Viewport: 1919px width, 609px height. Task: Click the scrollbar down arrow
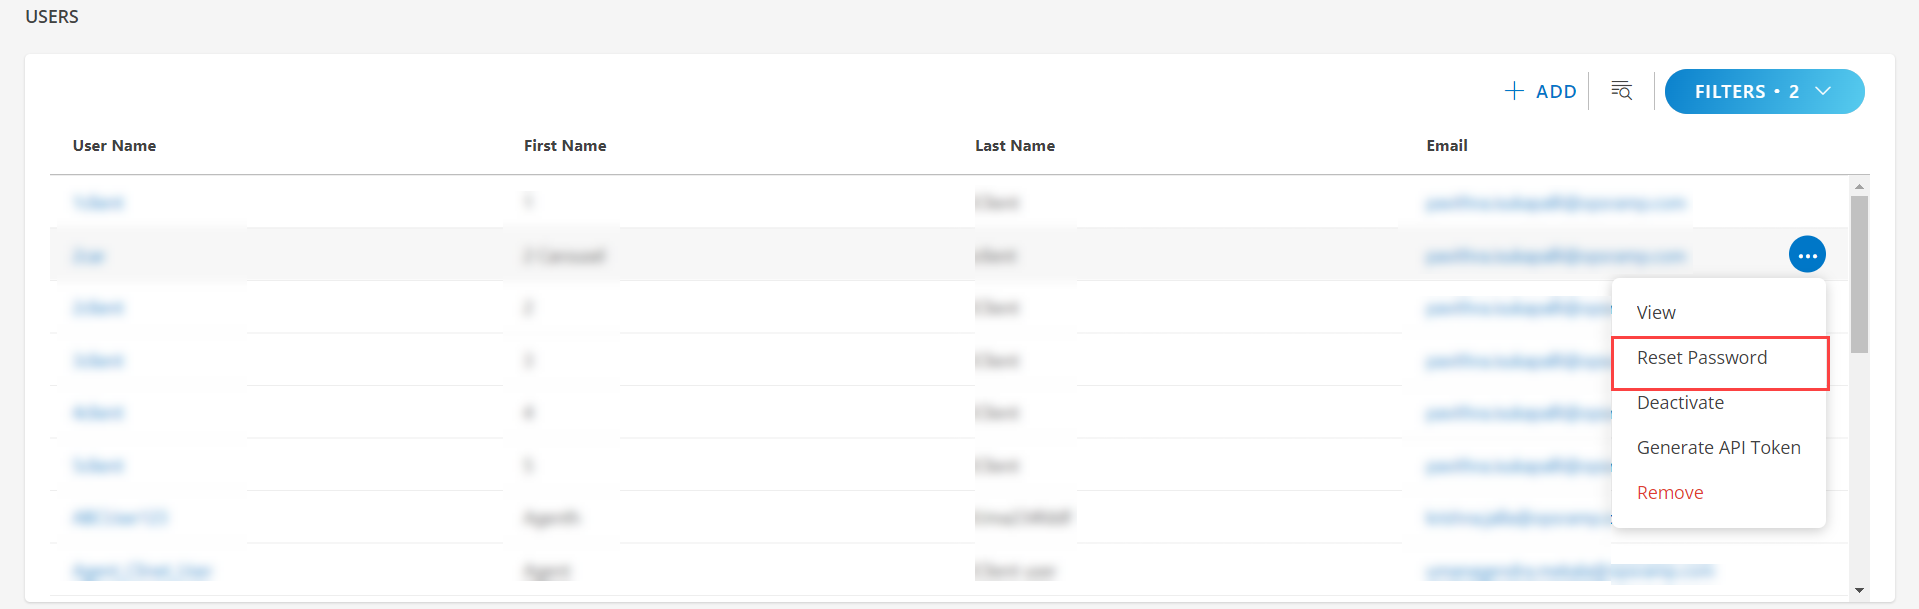(x=1859, y=591)
